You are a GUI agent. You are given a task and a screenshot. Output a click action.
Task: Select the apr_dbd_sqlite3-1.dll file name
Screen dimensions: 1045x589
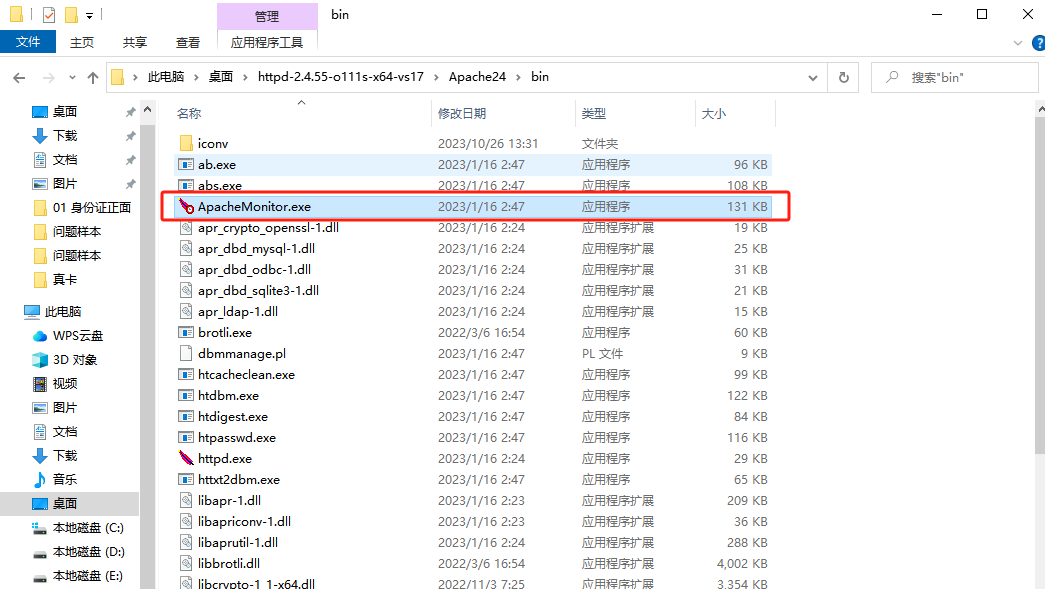pyautogui.click(x=259, y=291)
